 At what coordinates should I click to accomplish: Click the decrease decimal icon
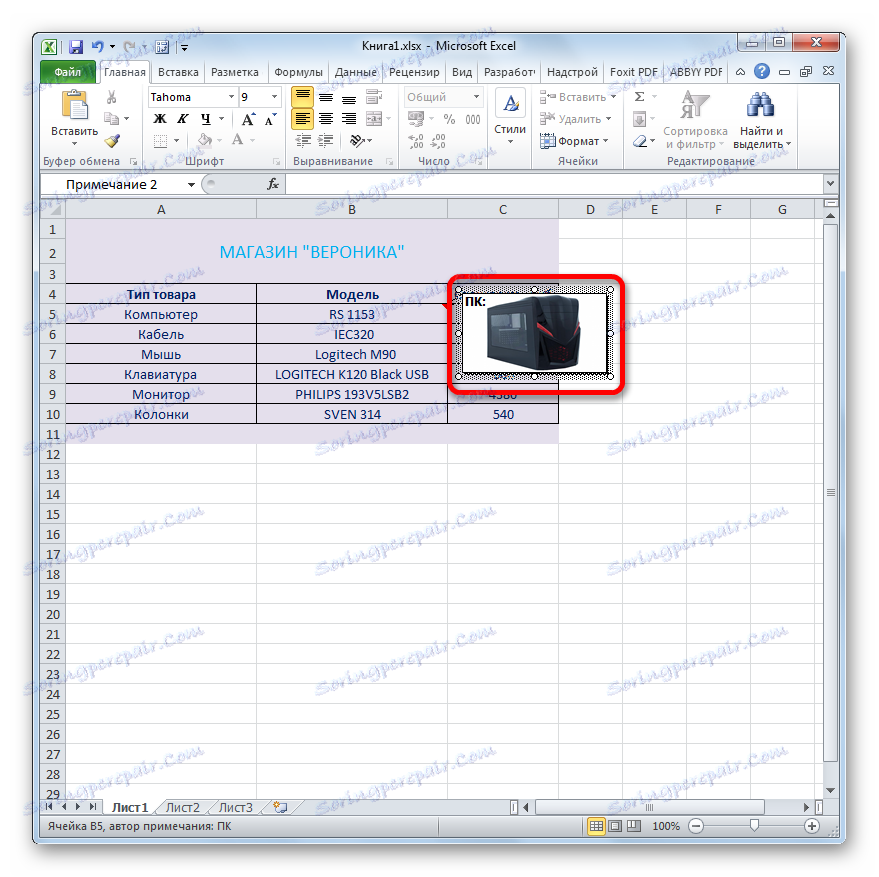click(x=438, y=141)
